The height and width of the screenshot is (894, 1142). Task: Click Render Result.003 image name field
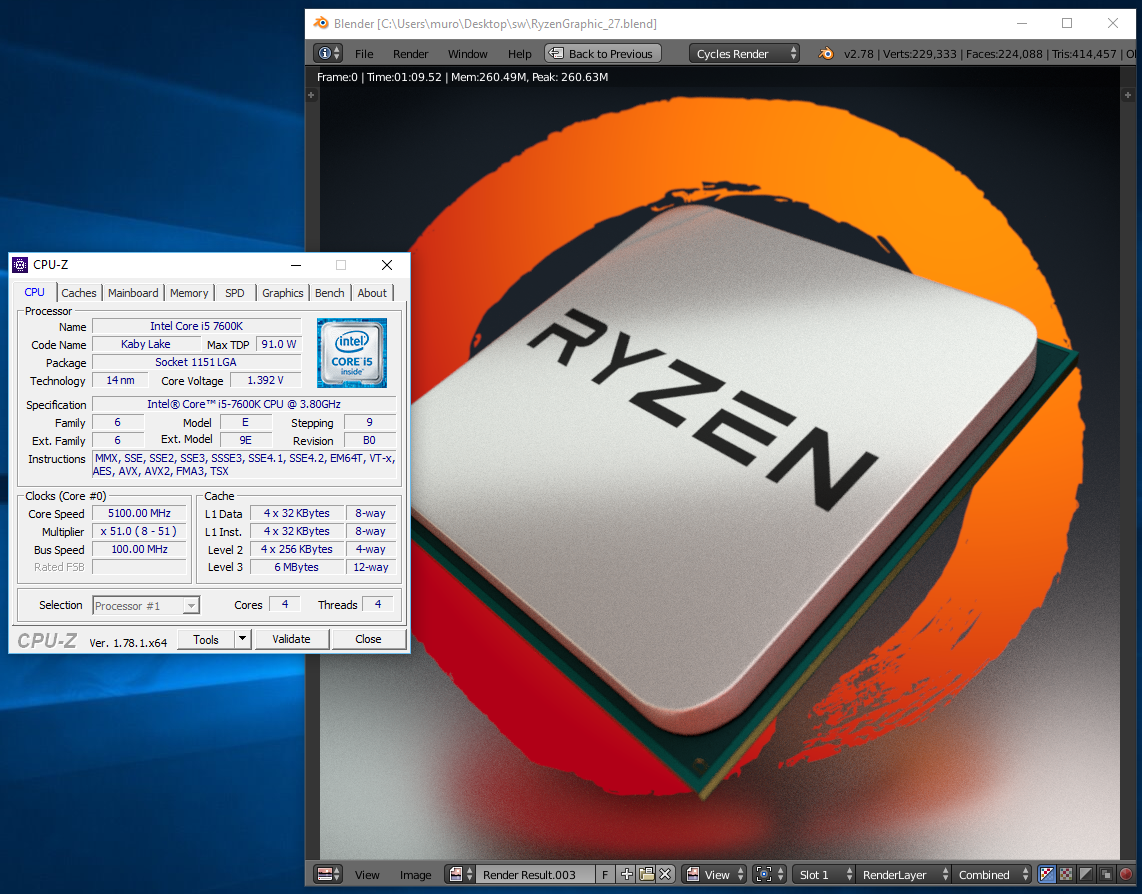[x=536, y=874]
